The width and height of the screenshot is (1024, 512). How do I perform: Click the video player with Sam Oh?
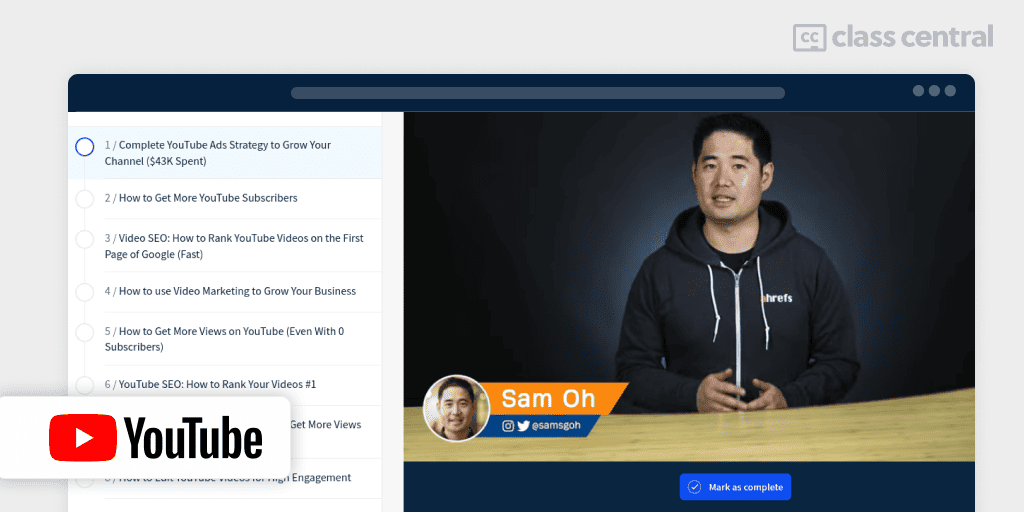click(689, 287)
